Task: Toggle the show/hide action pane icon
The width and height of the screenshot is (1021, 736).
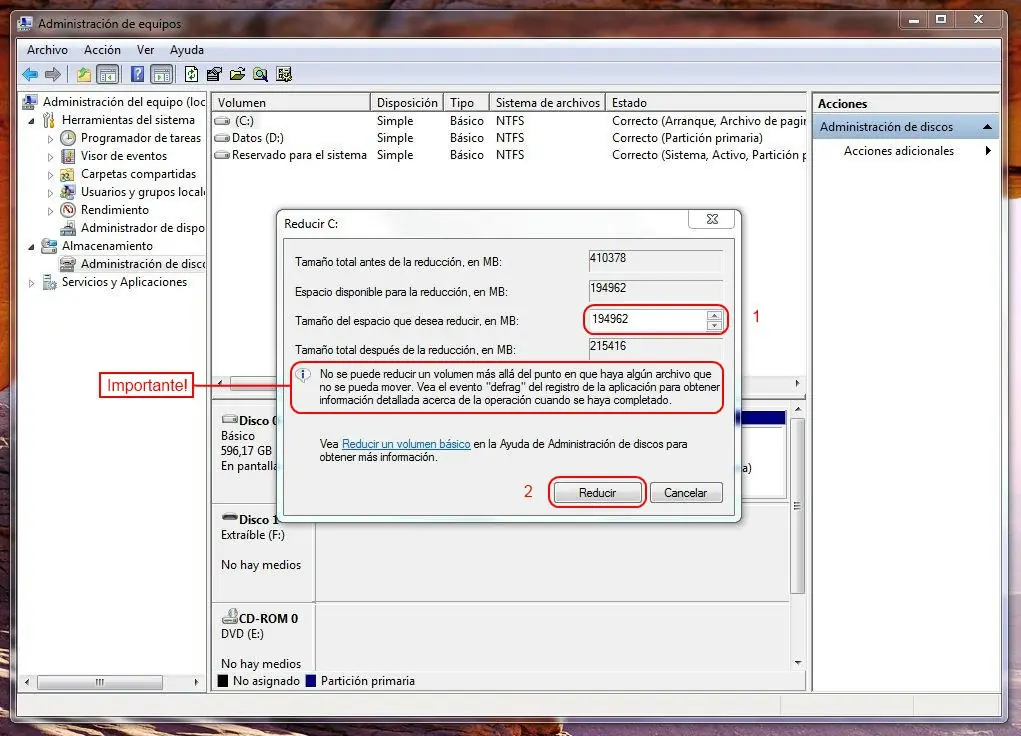Action: [x=160, y=74]
